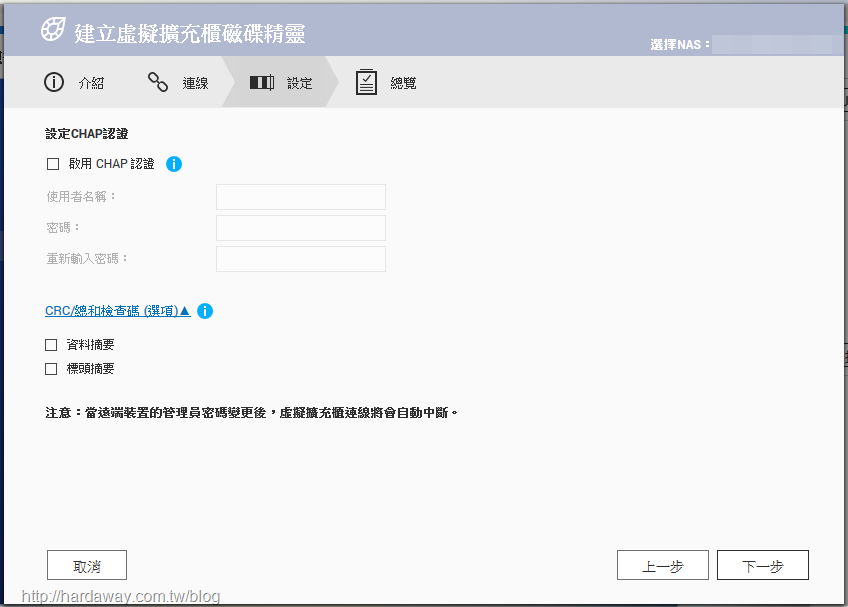848x607 pixels.
Task: Click the 注意 warning note text
Action: click(252, 413)
